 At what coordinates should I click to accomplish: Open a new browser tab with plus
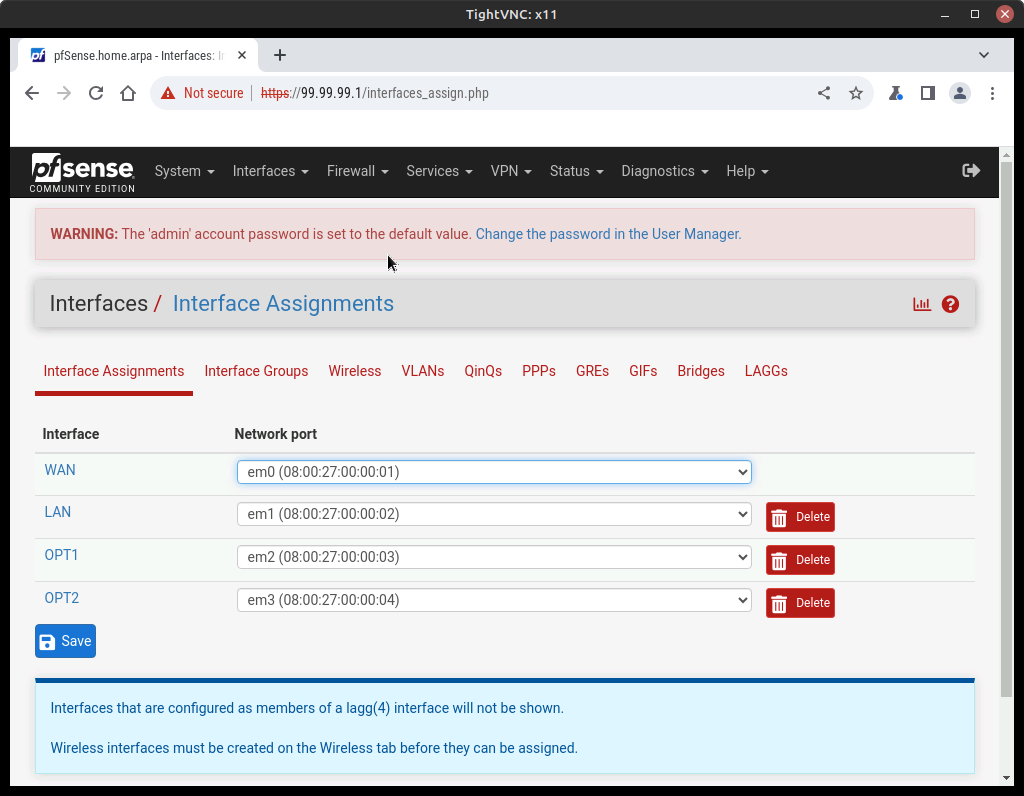280,56
